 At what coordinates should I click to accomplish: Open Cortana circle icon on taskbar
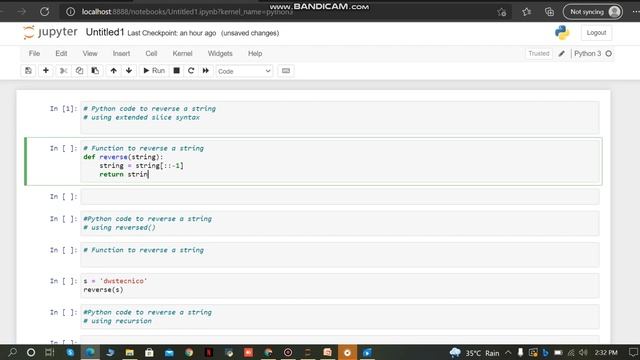click(x=31, y=352)
